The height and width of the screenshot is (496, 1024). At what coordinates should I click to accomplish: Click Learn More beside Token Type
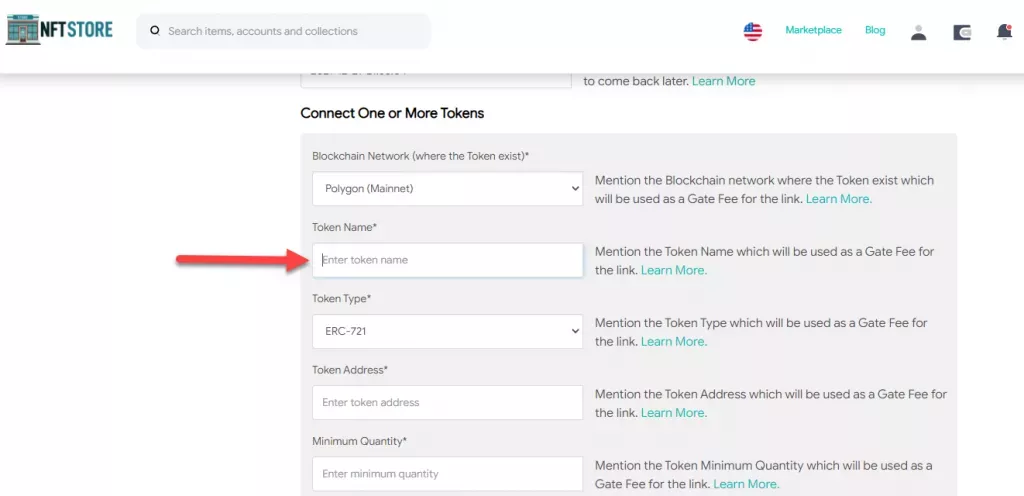673,342
